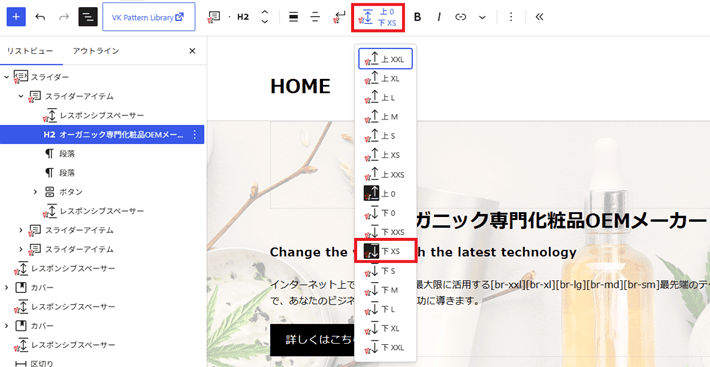Expand the first カバー item
Image resolution: width=710 pixels, height=367 pixels.
coord(6,287)
